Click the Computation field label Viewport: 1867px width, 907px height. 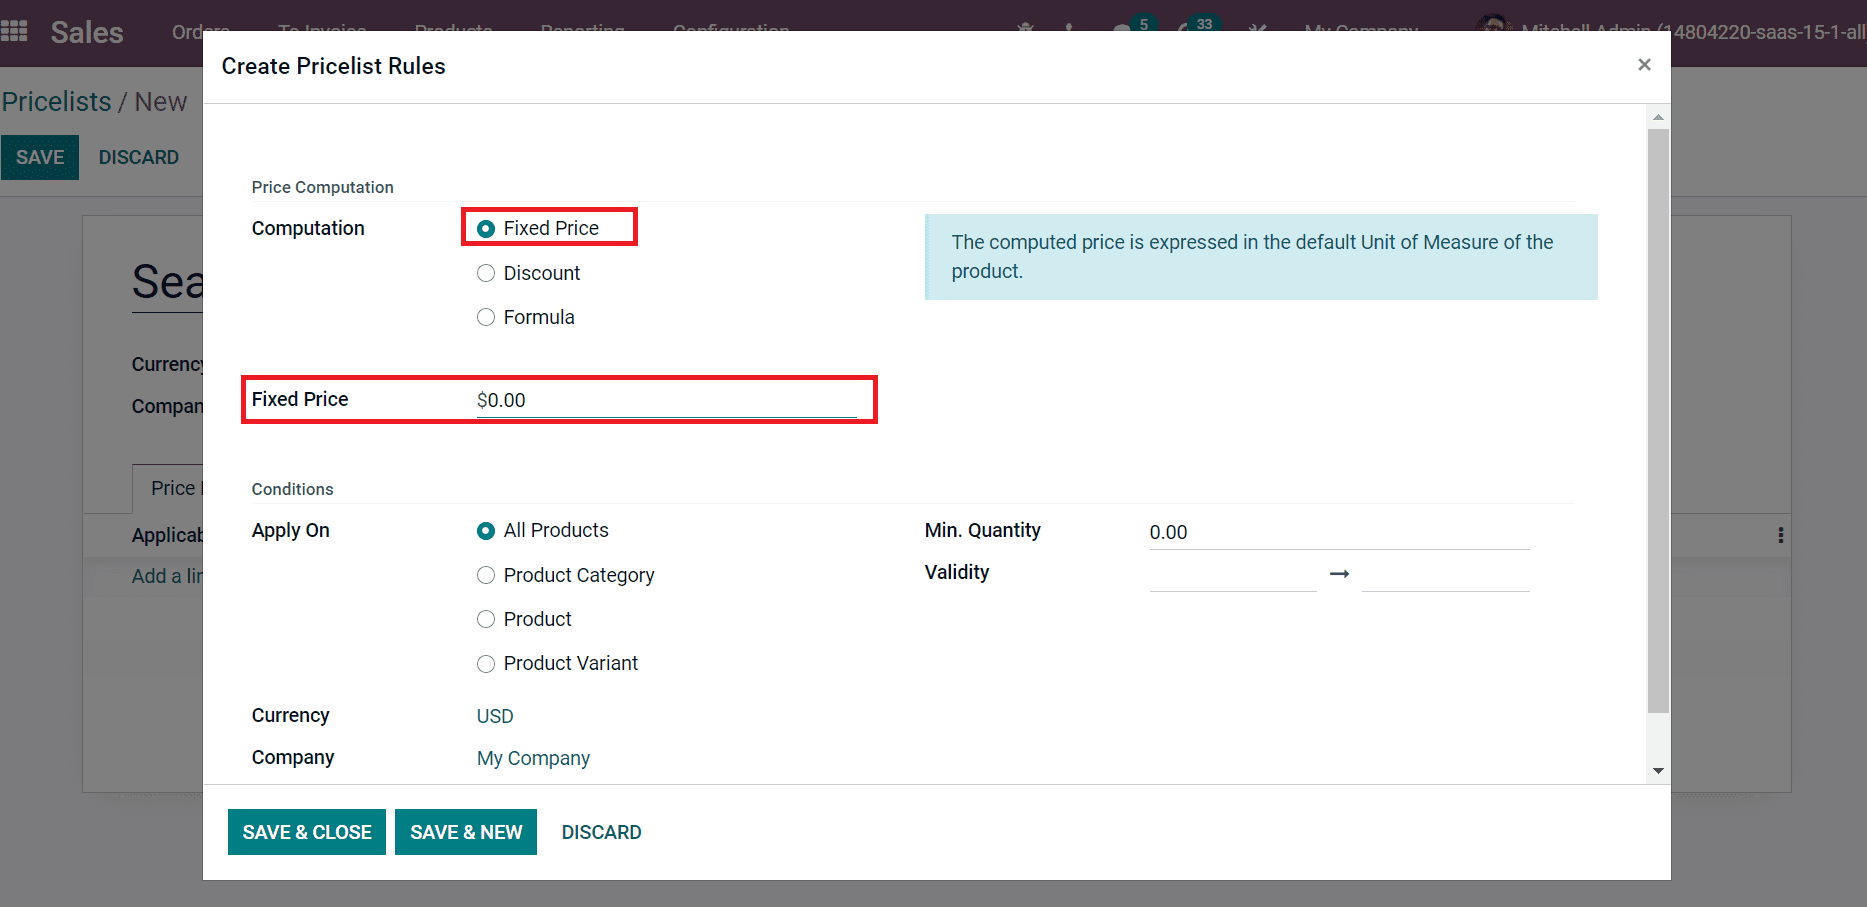click(308, 228)
